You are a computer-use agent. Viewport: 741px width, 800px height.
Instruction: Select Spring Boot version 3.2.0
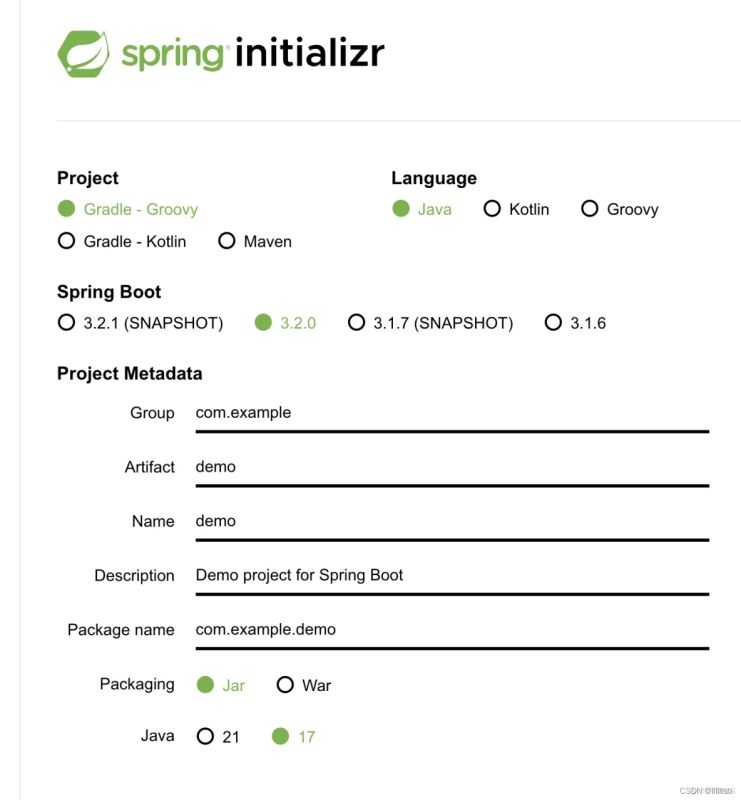[x=285, y=323]
